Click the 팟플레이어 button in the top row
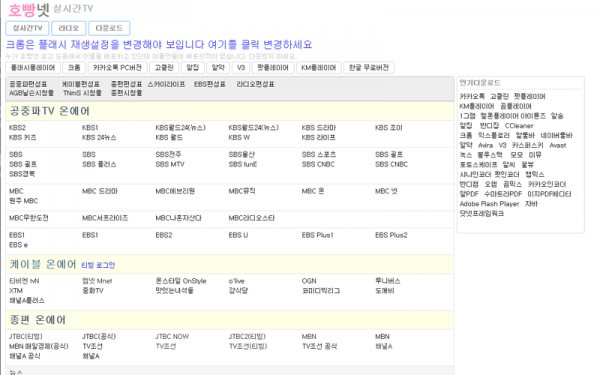This screenshot has height=375, width=600. (272, 68)
